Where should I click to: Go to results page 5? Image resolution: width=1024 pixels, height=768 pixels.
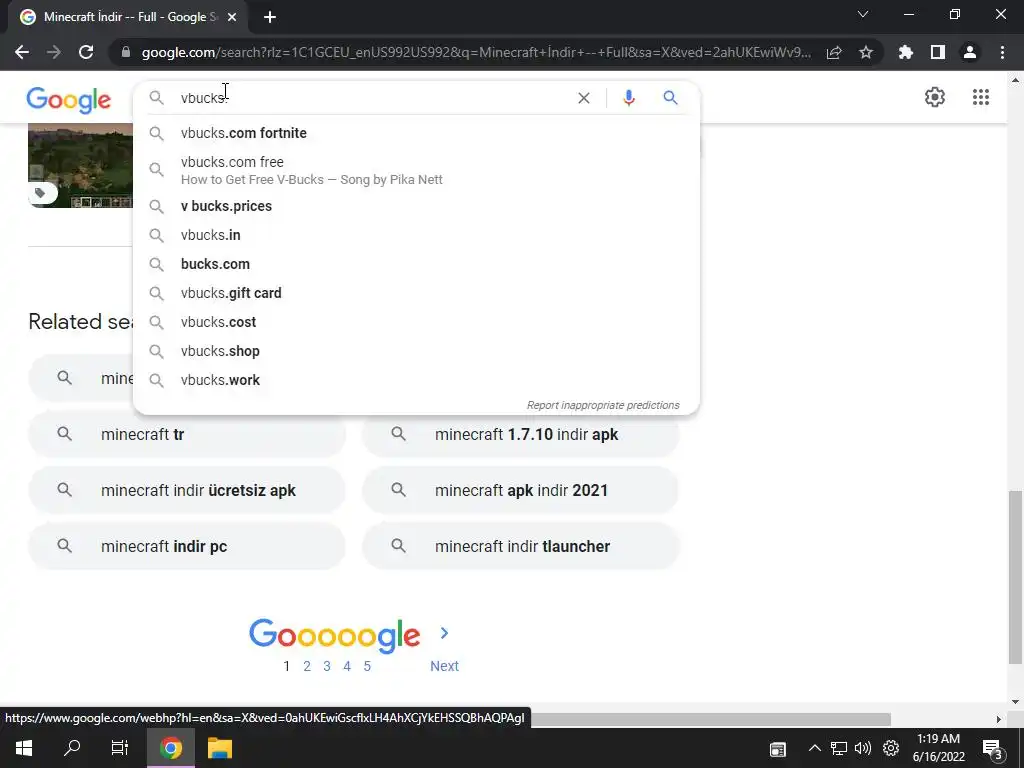(367, 666)
